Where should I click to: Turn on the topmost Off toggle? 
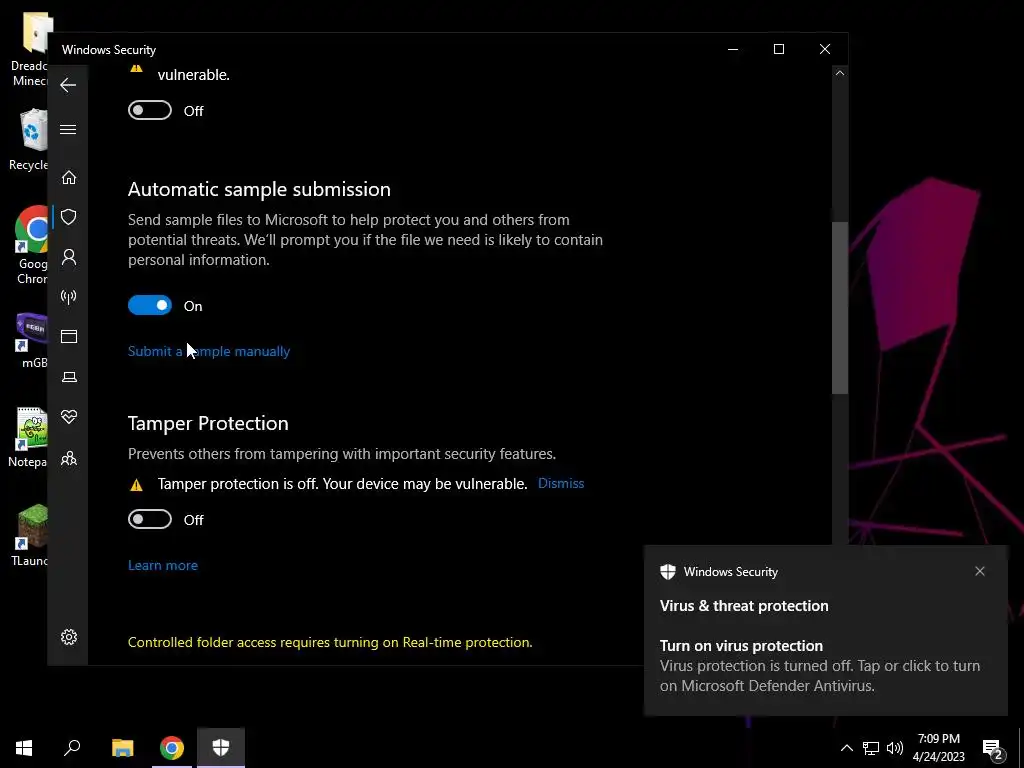coord(150,110)
